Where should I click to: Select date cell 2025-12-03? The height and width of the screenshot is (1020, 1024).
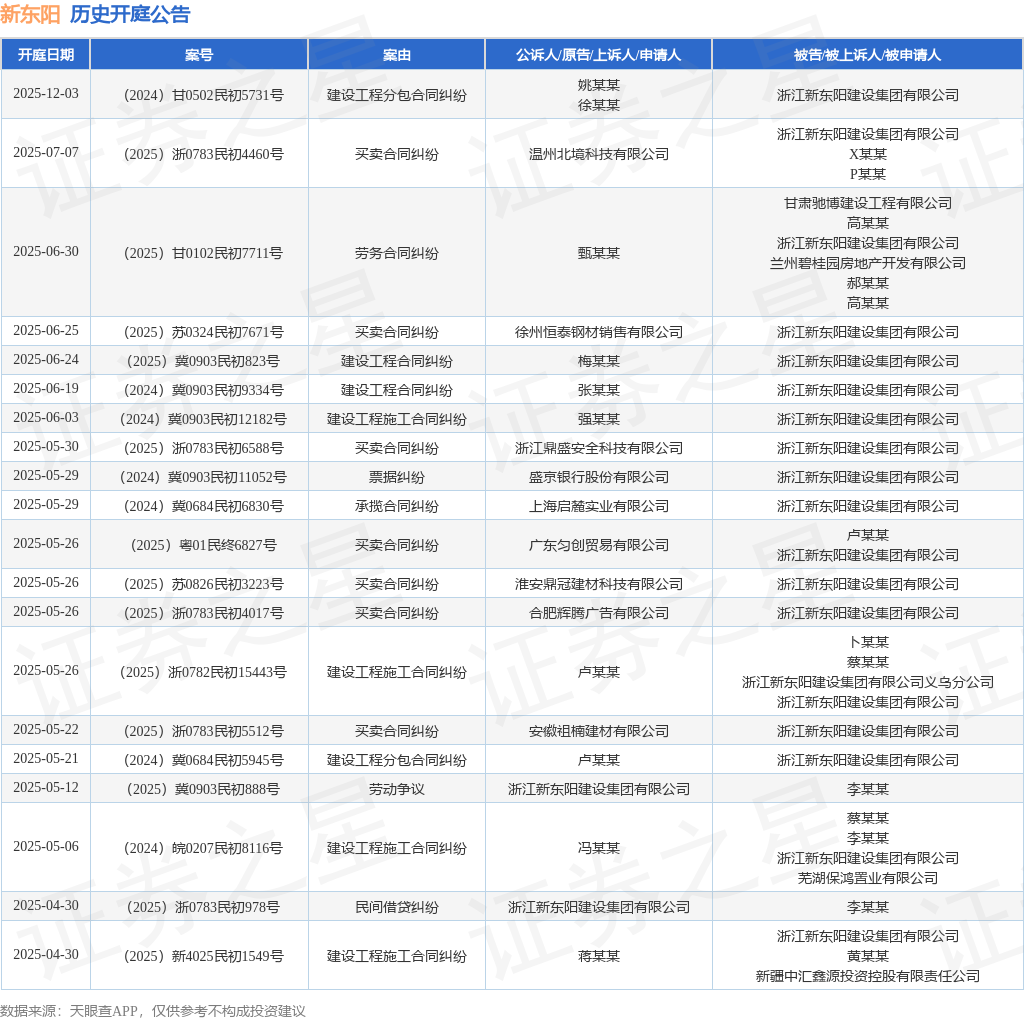(x=46, y=93)
